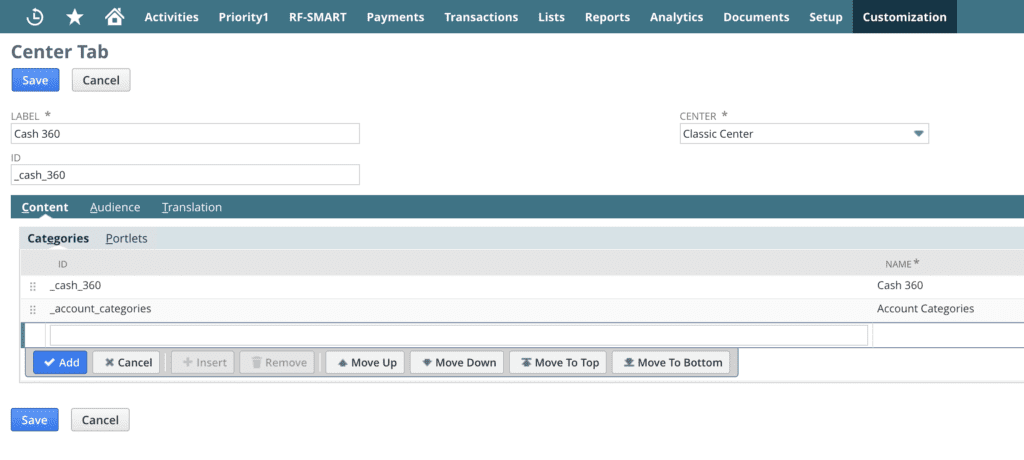Open the Documents menu
Screen dimensions: 1024x460
(x=756, y=17)
